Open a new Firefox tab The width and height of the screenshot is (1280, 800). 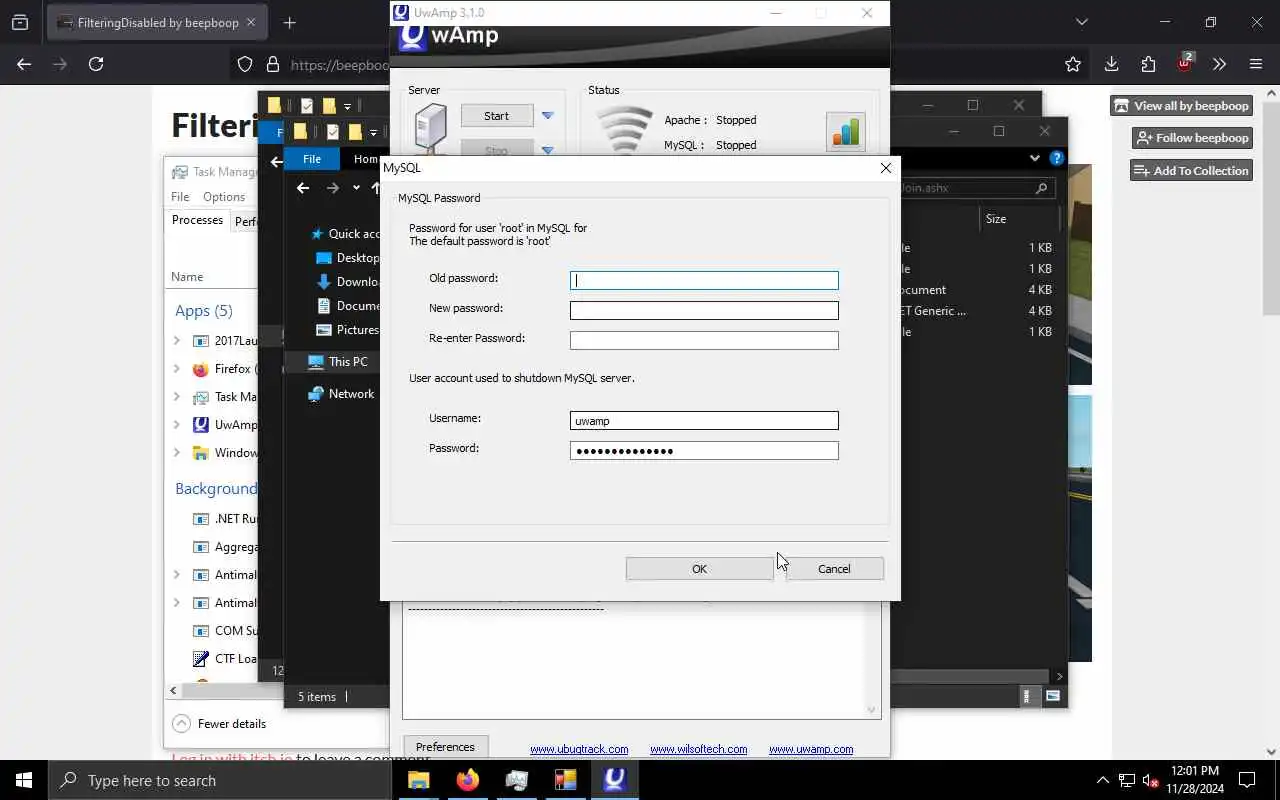click(x=290, y=22)
